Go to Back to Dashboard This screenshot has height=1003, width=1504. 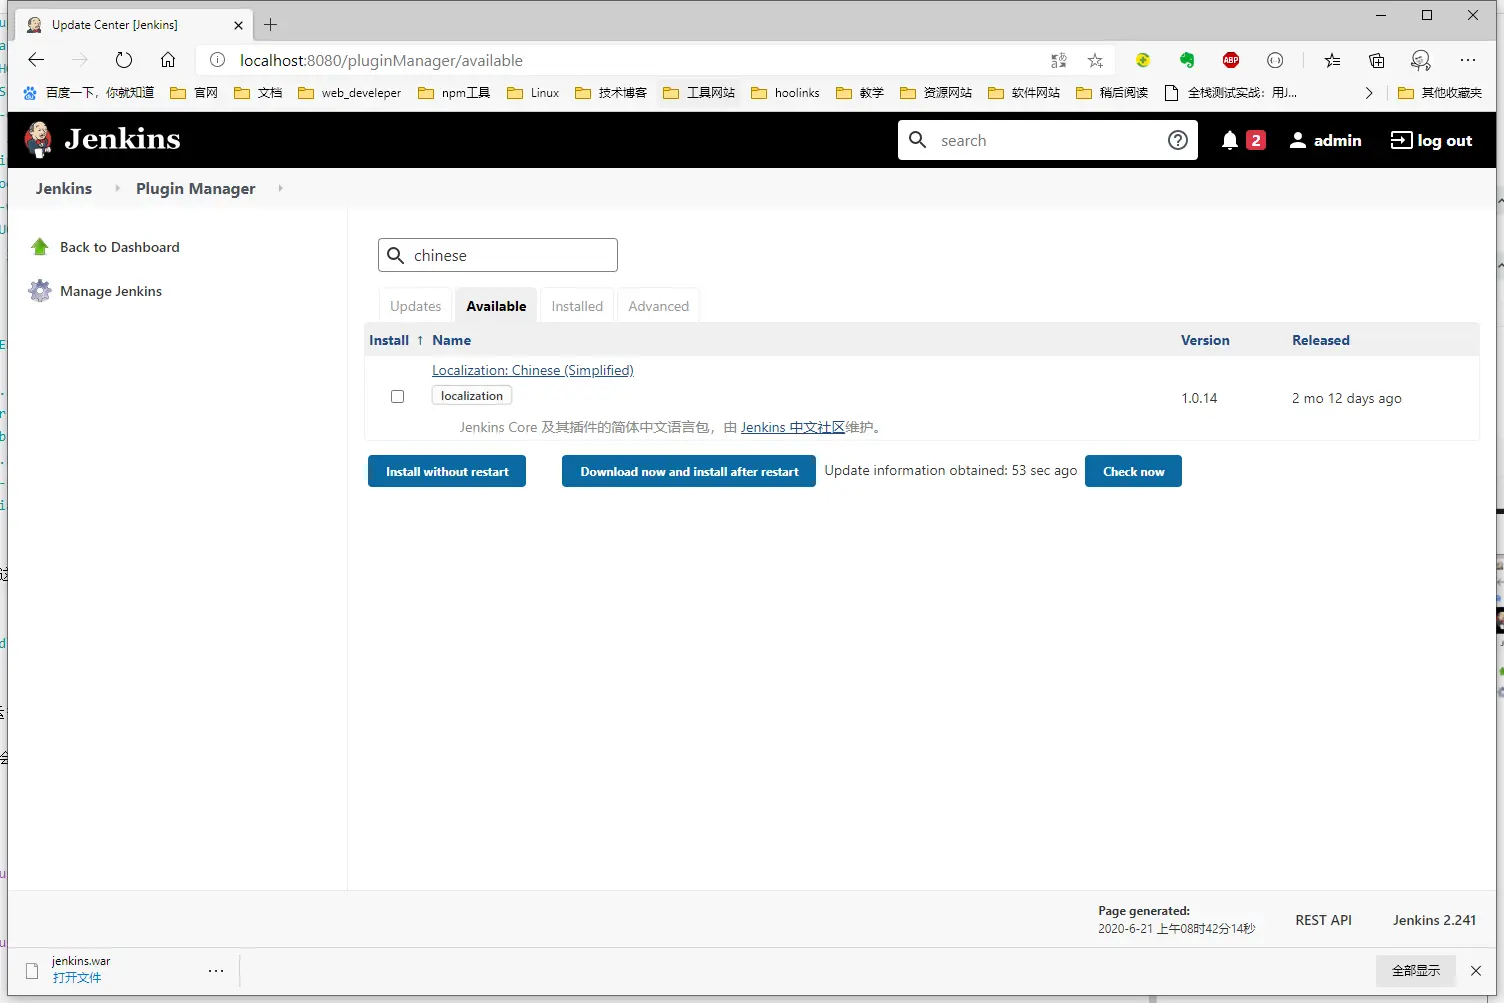pyautogui.click(x=120, y=247)
